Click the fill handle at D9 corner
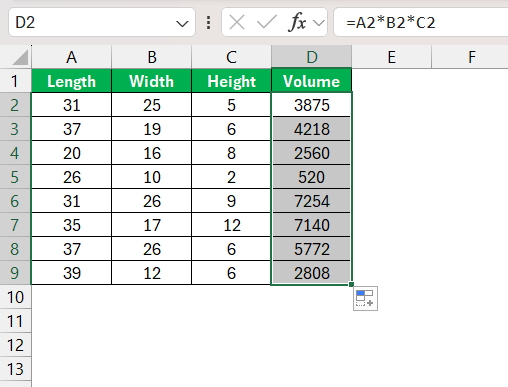 point(351,284)
